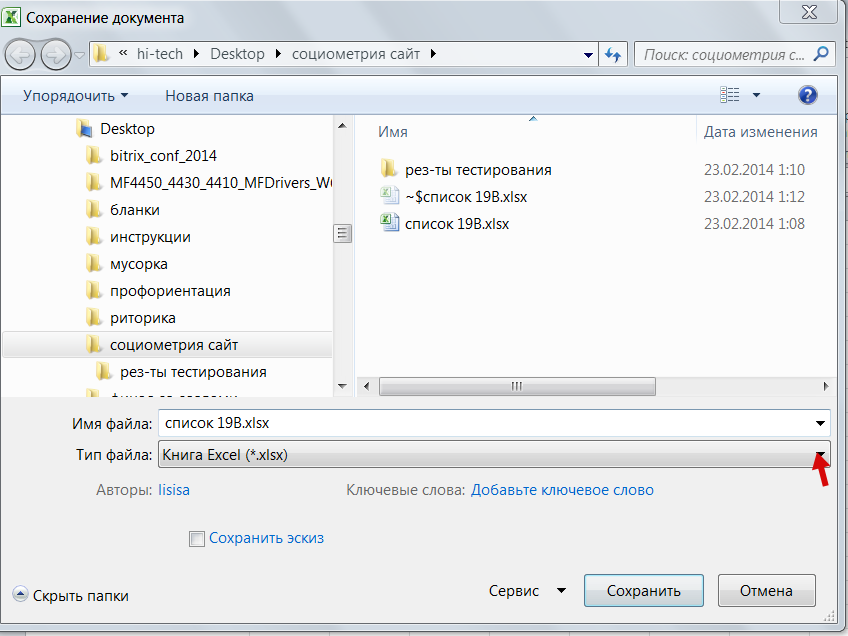Select the file список 19В.xlsx
This screenshot has width=848, height=636.
tap(455, 223)
